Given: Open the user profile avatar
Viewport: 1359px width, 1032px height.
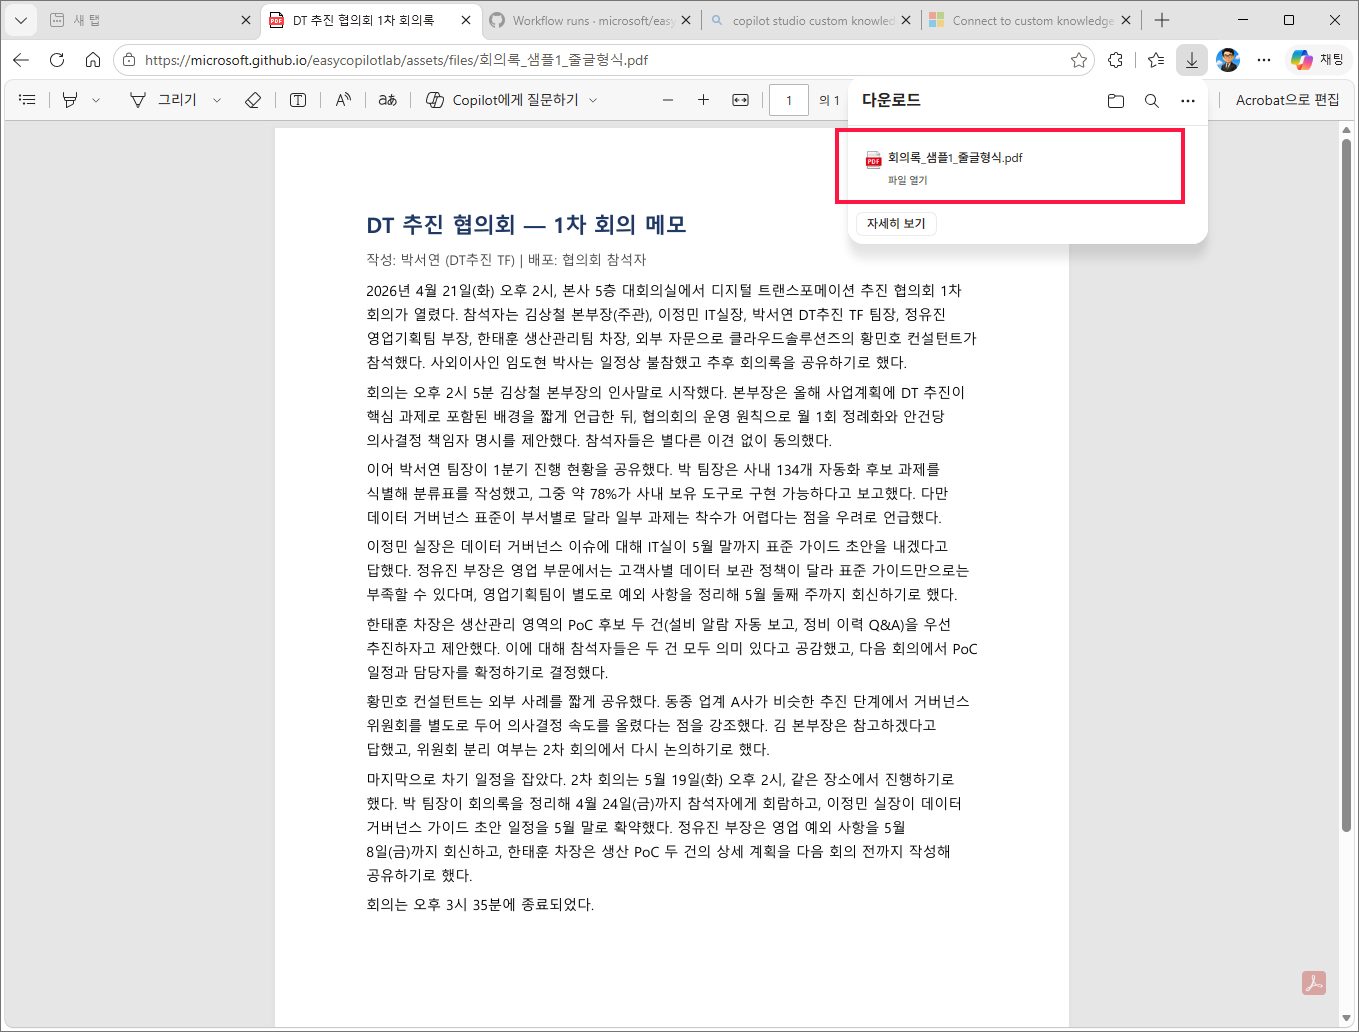Looking at the screenshot, I should pyautogui.click(x=1228, y=60).
